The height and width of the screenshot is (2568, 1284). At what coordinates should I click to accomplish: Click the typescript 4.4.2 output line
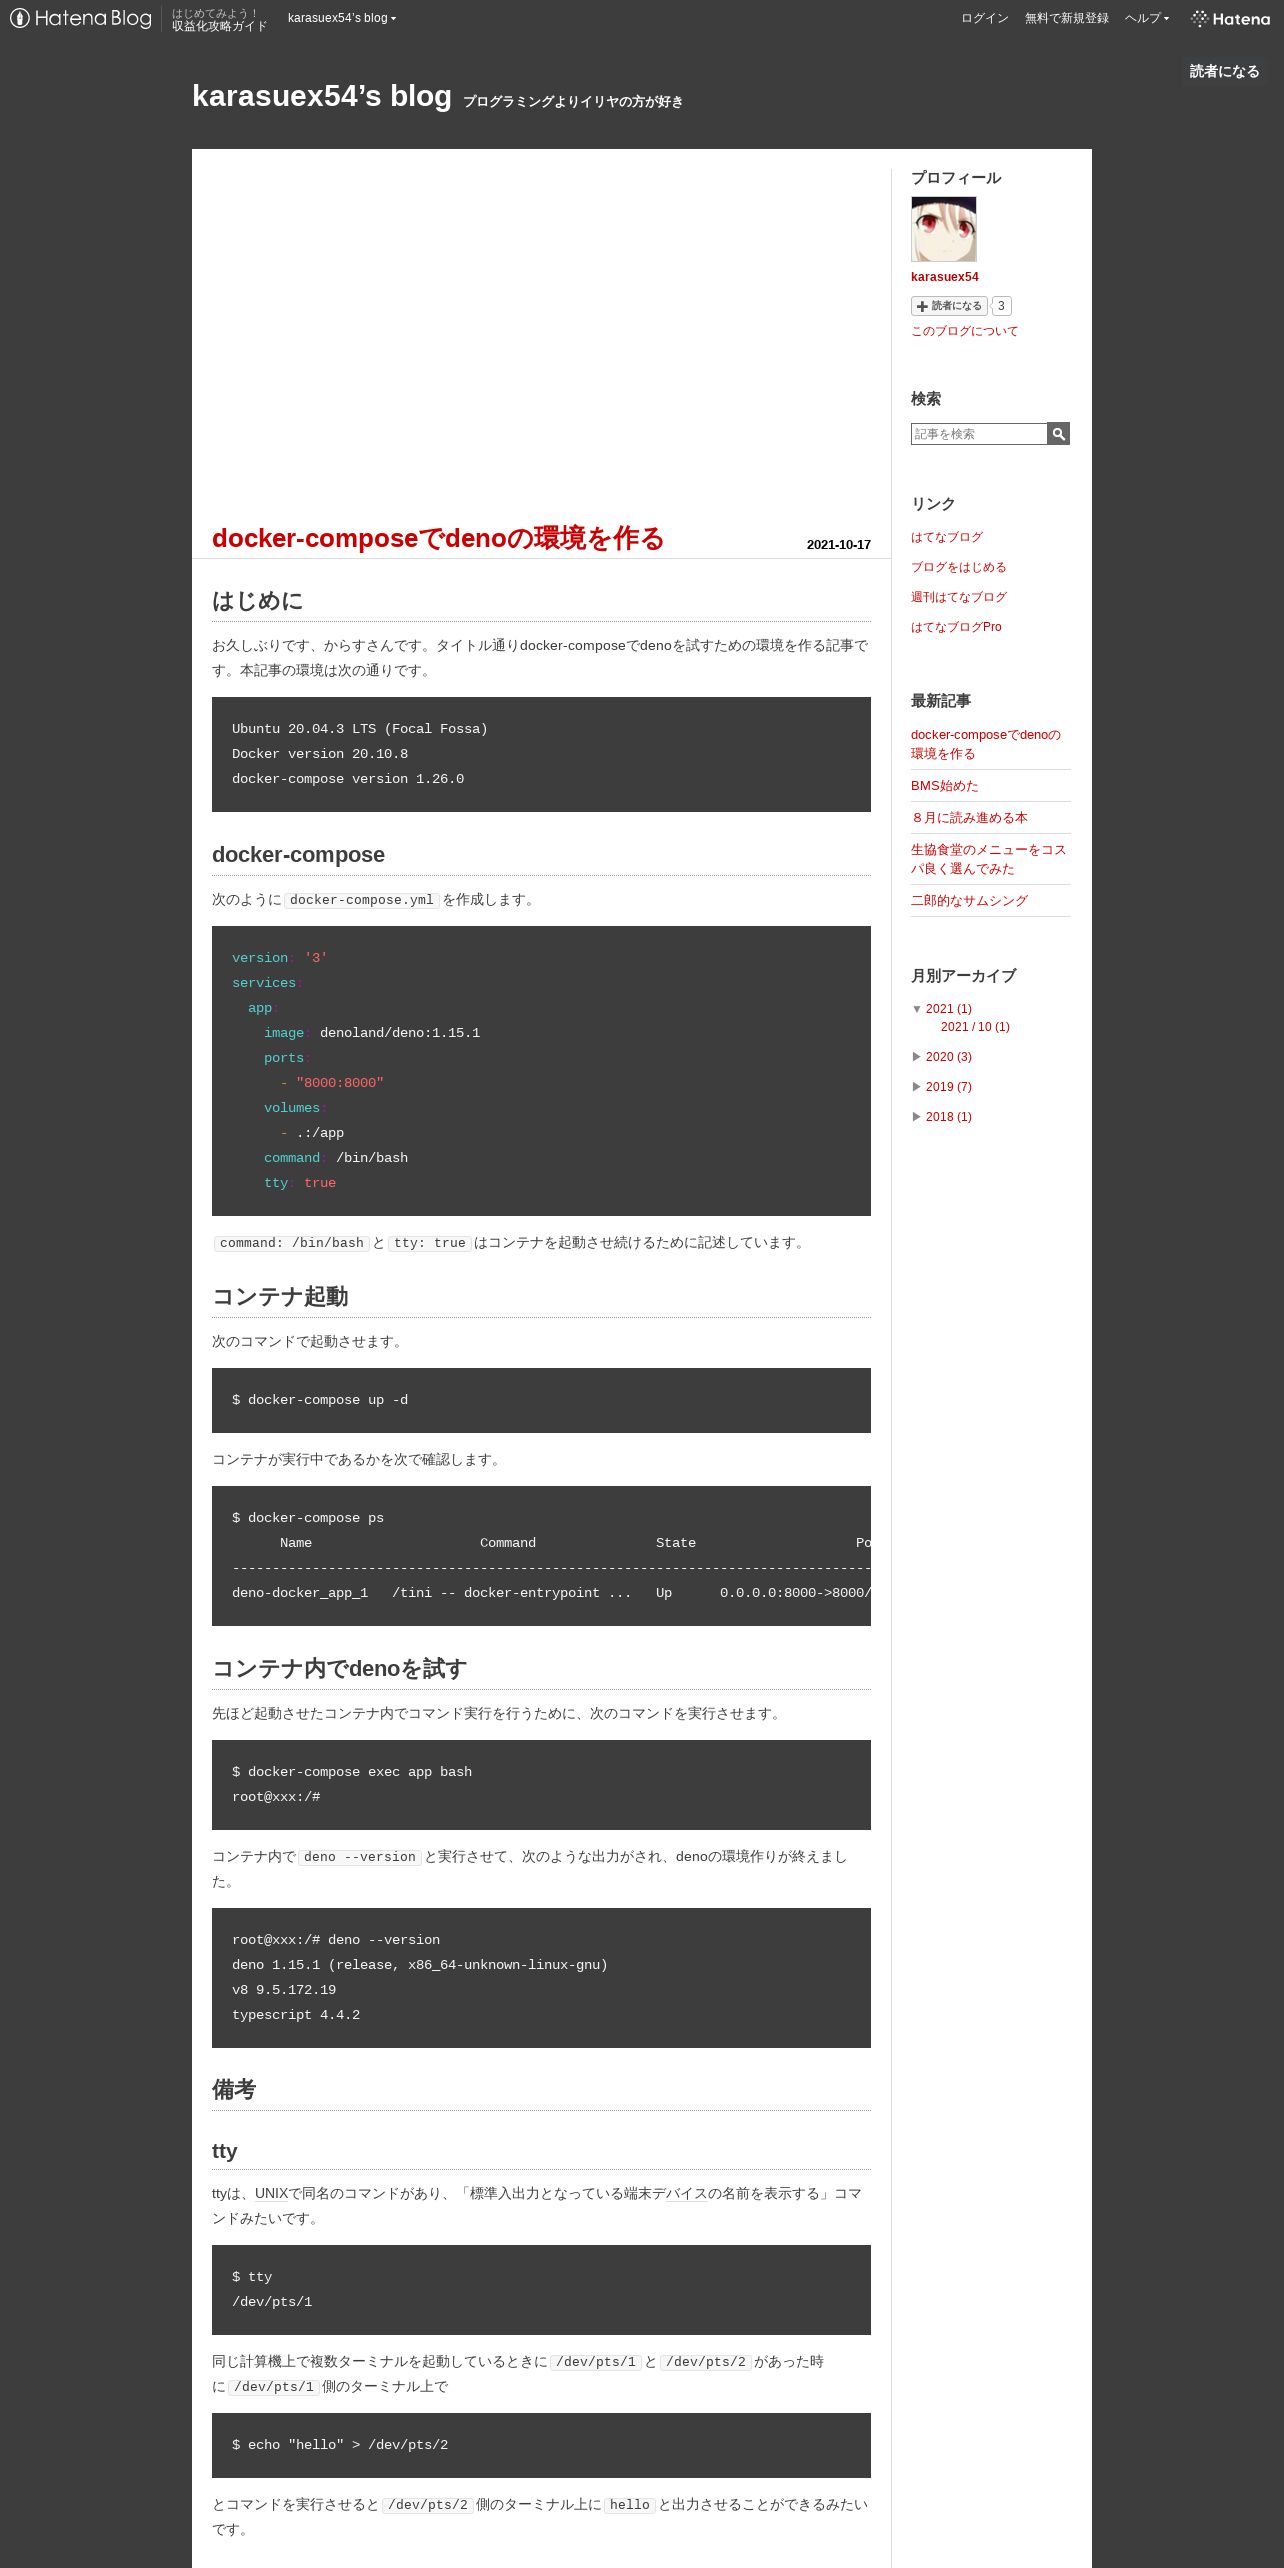point(296,2015)
